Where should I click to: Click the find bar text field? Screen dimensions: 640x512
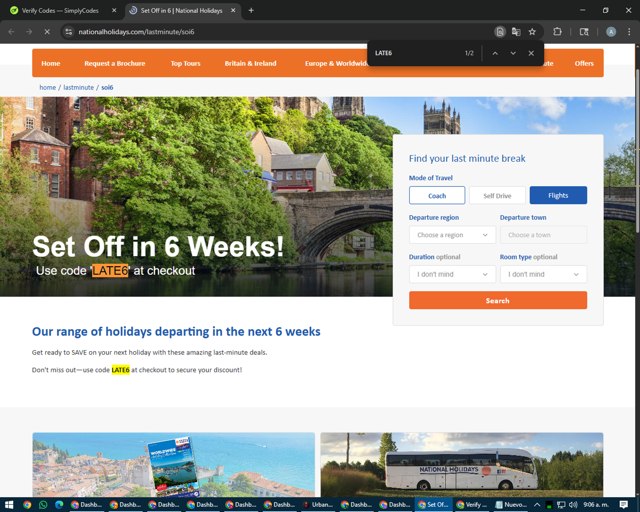pyautogui.click(x=416, y=53)
